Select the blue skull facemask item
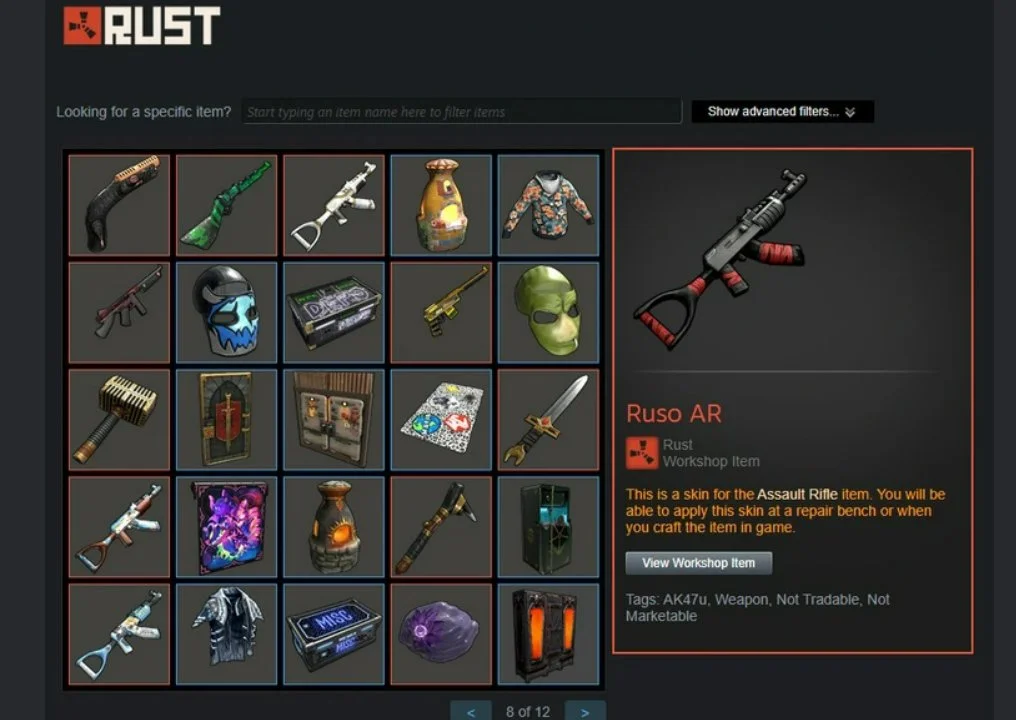This screenshot has width=1016, height=720. tap(227, 312)
